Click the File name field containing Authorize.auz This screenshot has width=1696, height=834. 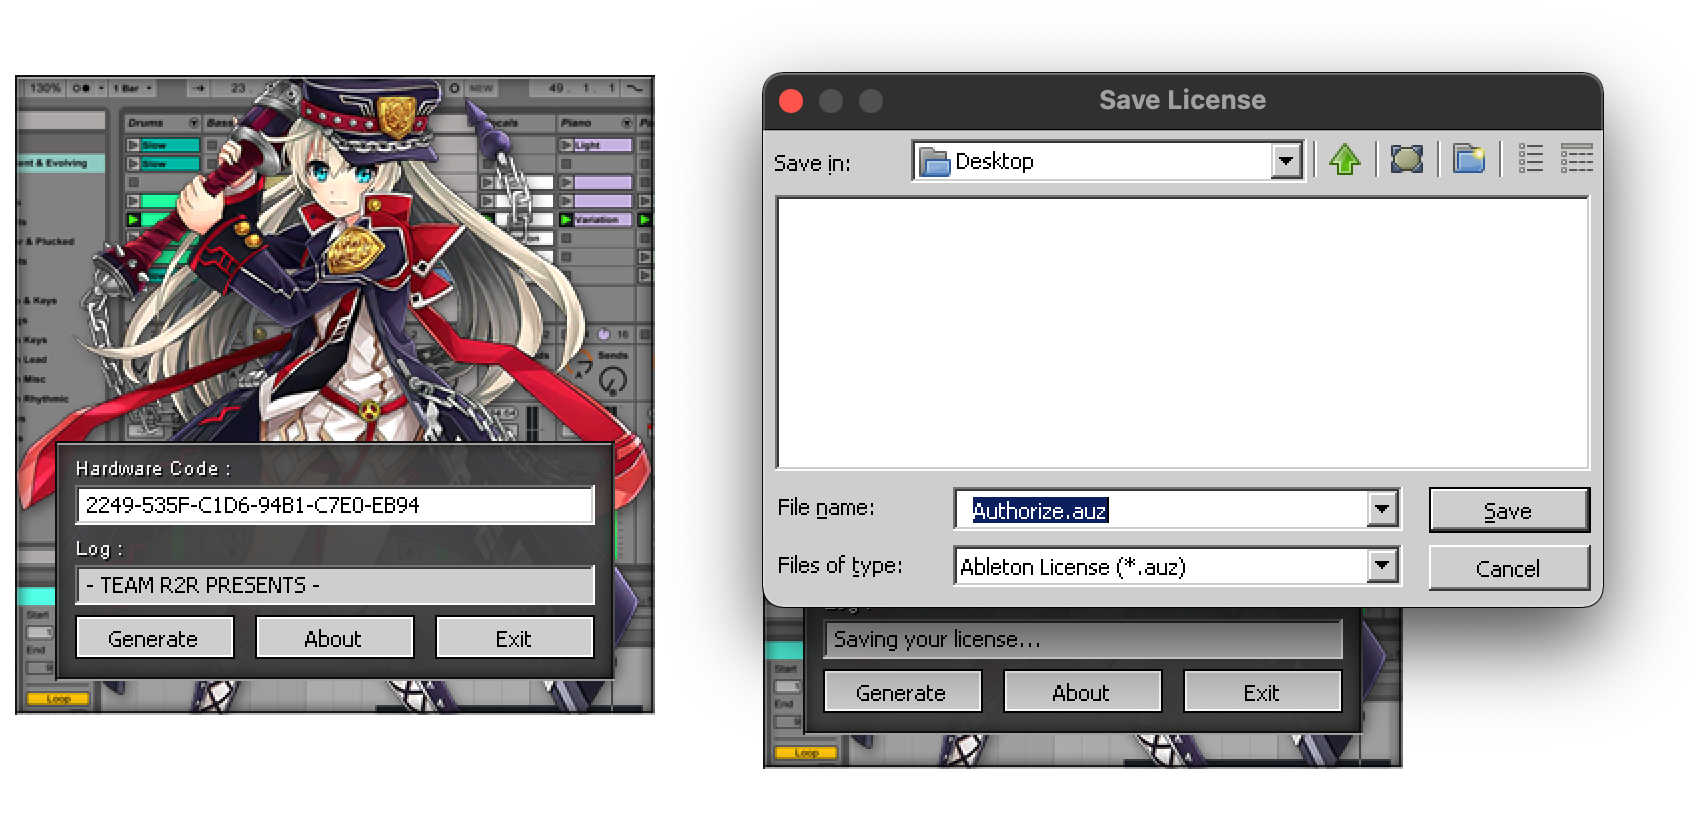click(x=1160, y=510)
